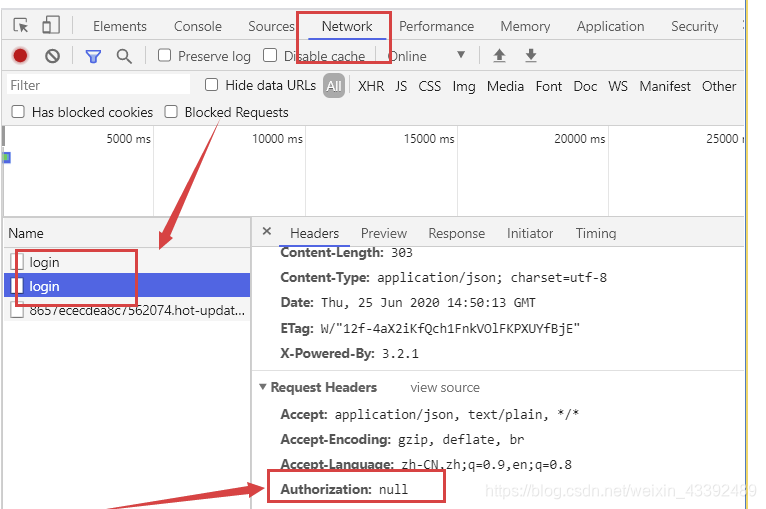766x509 pixels.
Task: Filter requests by XHR
Action: click(371, 86)
